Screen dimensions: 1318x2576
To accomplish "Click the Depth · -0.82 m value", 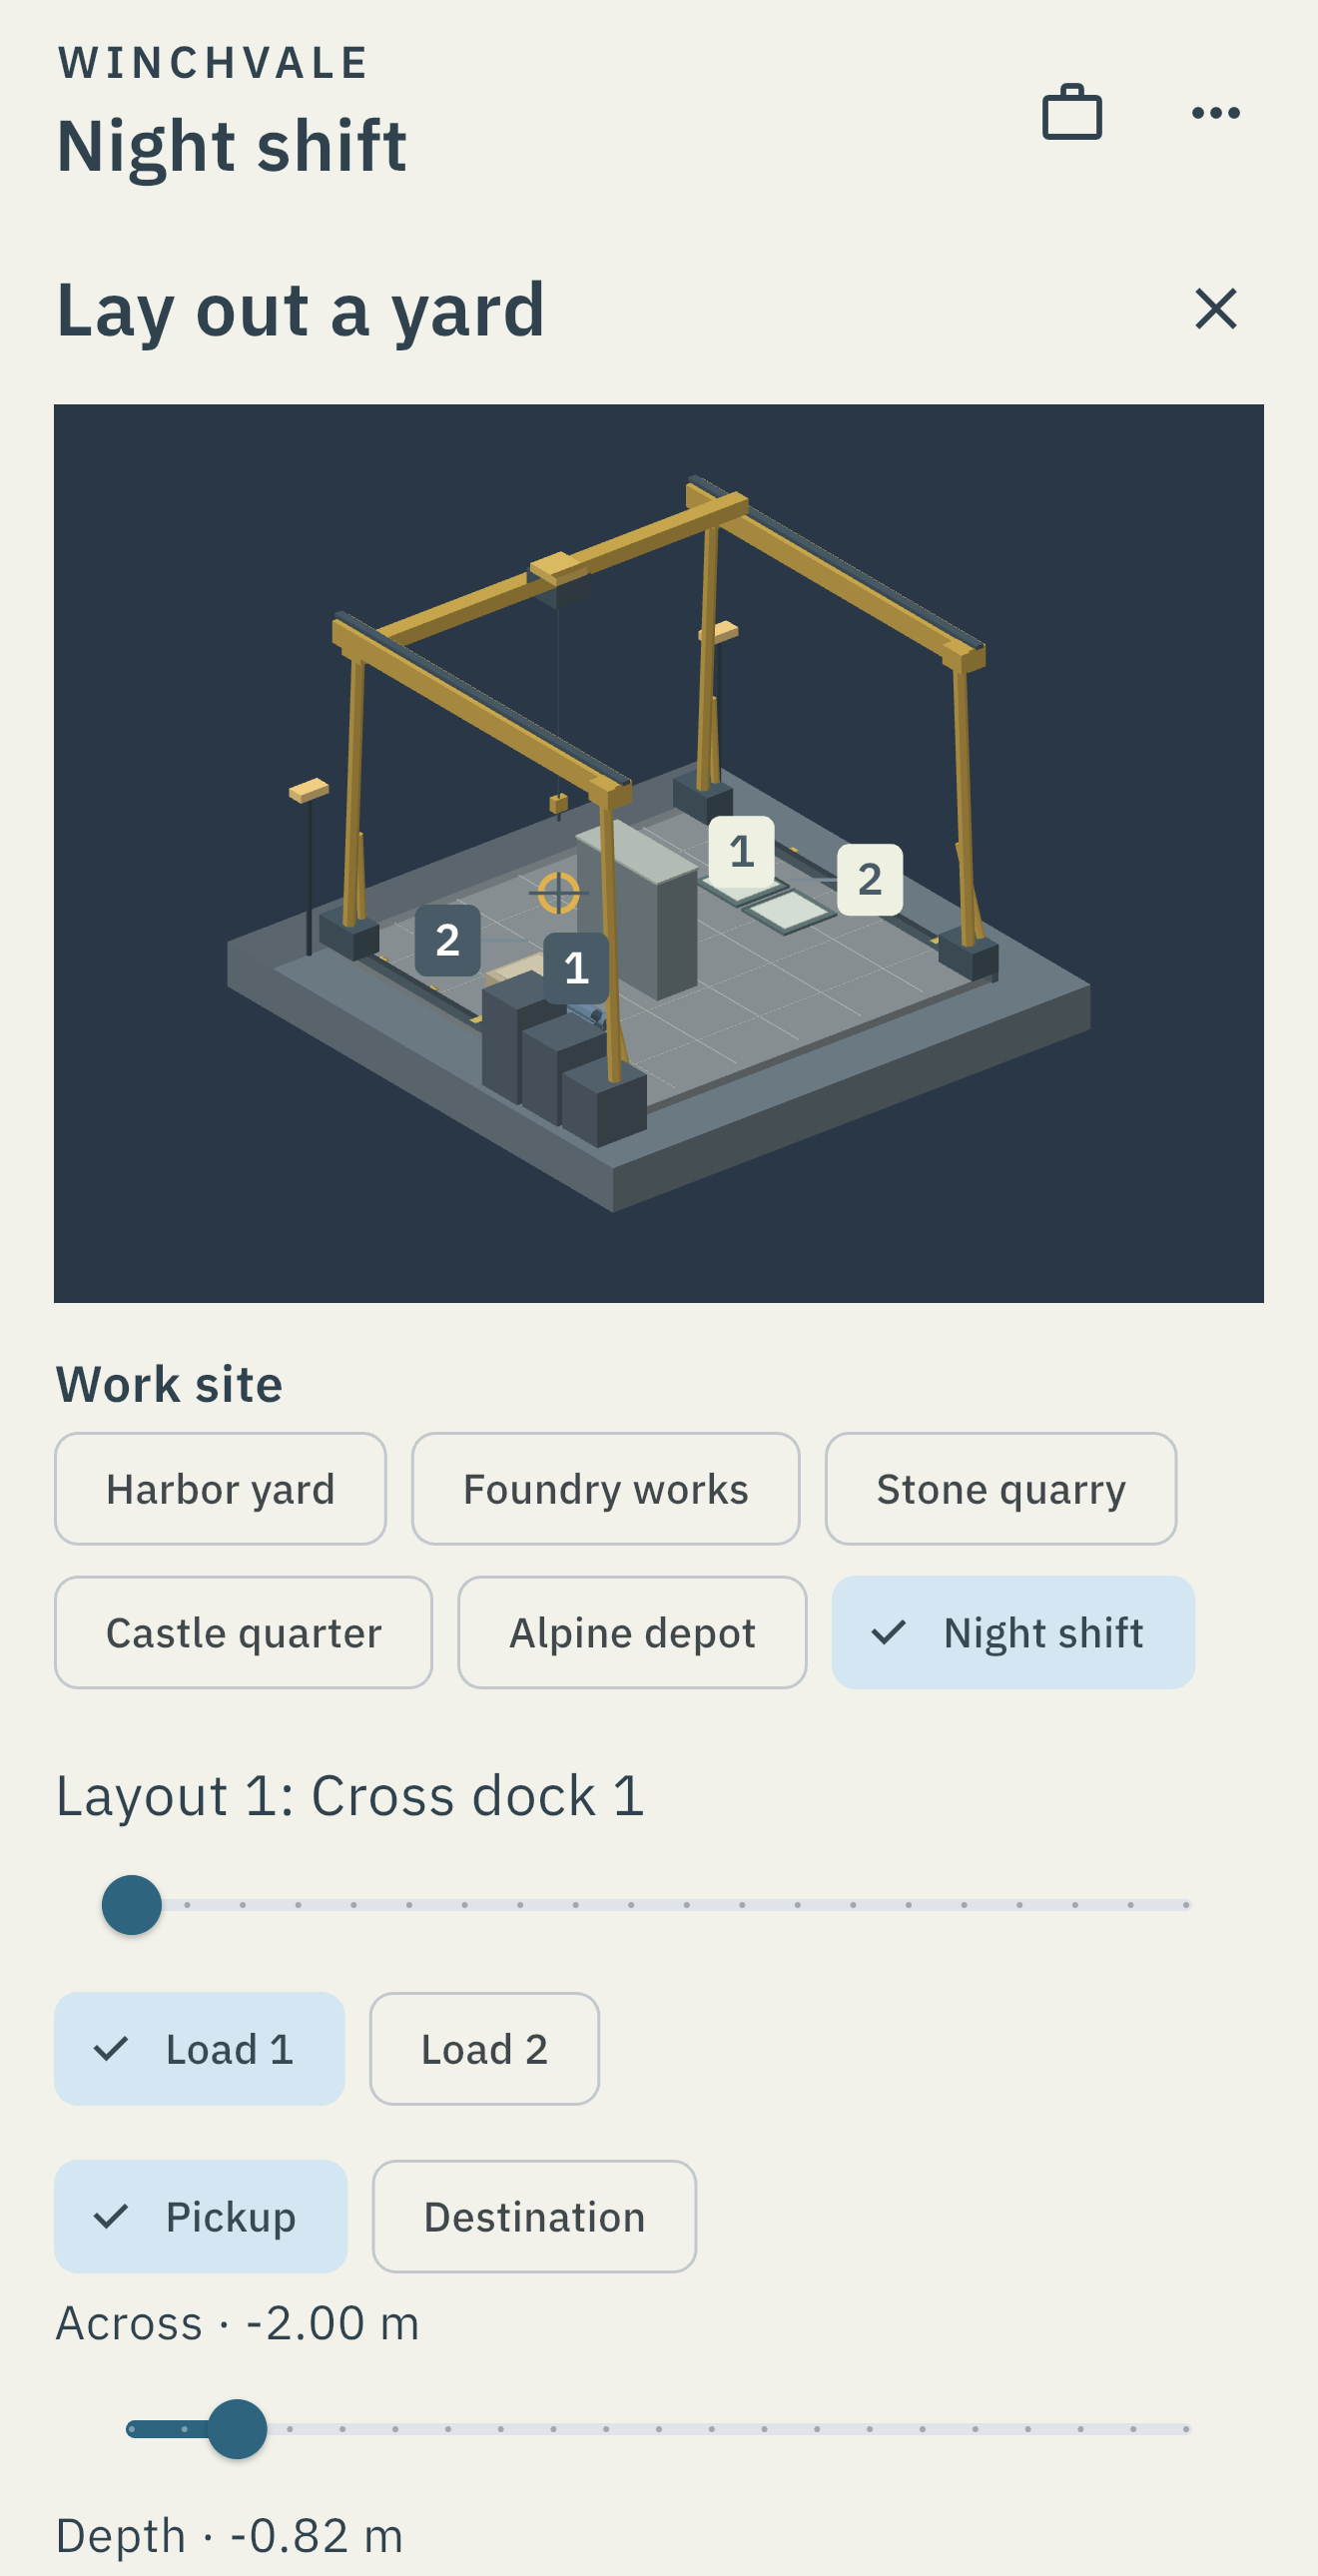I will pyautogui.click(x=229, y=2535).
